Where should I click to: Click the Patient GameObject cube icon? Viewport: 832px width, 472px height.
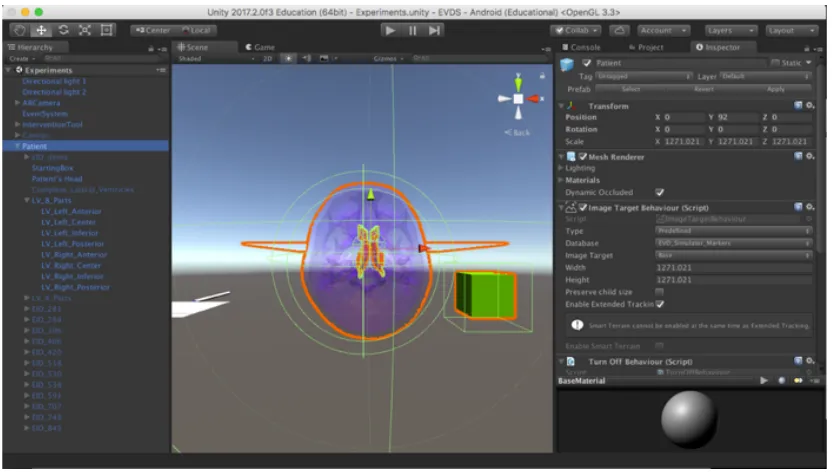point(567,65)
